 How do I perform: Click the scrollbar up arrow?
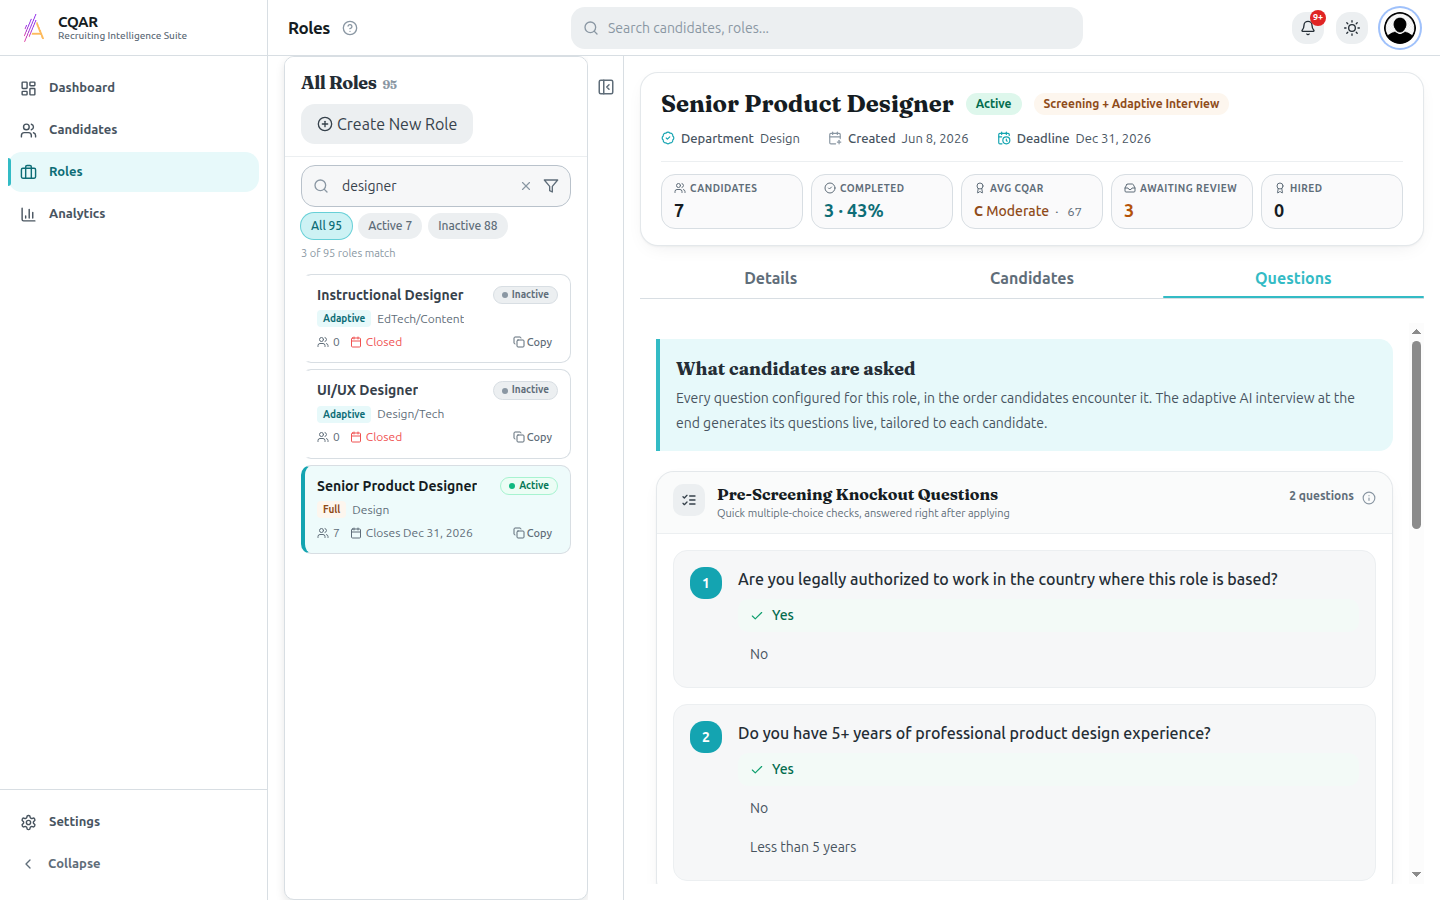[x=1416, y=331]
